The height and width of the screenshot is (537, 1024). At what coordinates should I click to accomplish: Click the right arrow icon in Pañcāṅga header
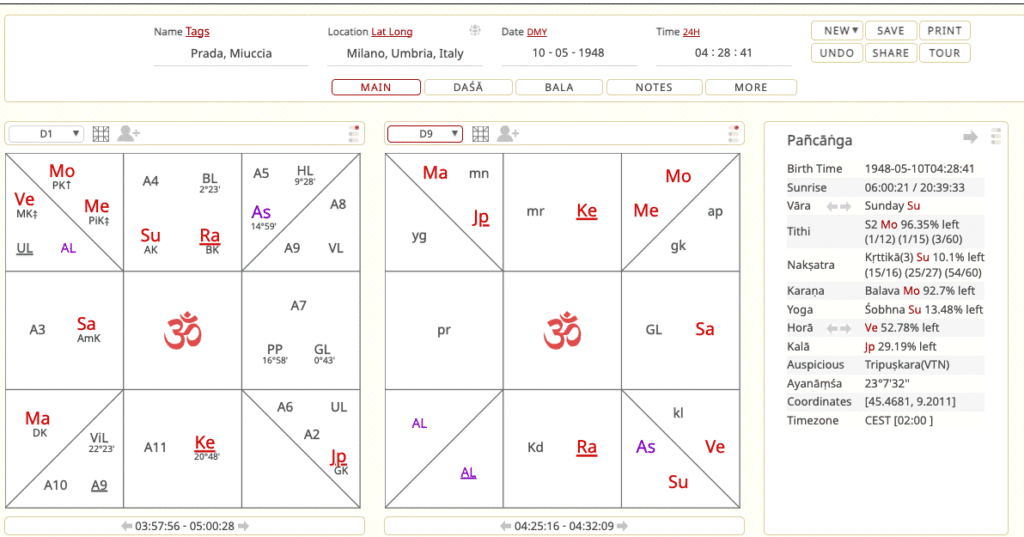pyautogui.click(x=969, y=138)
